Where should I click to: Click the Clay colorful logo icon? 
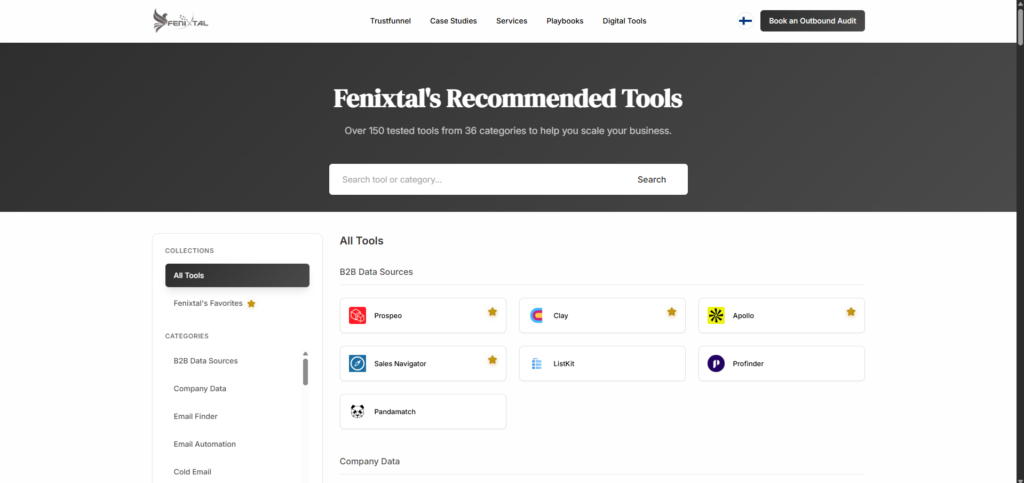click(536, 316)
